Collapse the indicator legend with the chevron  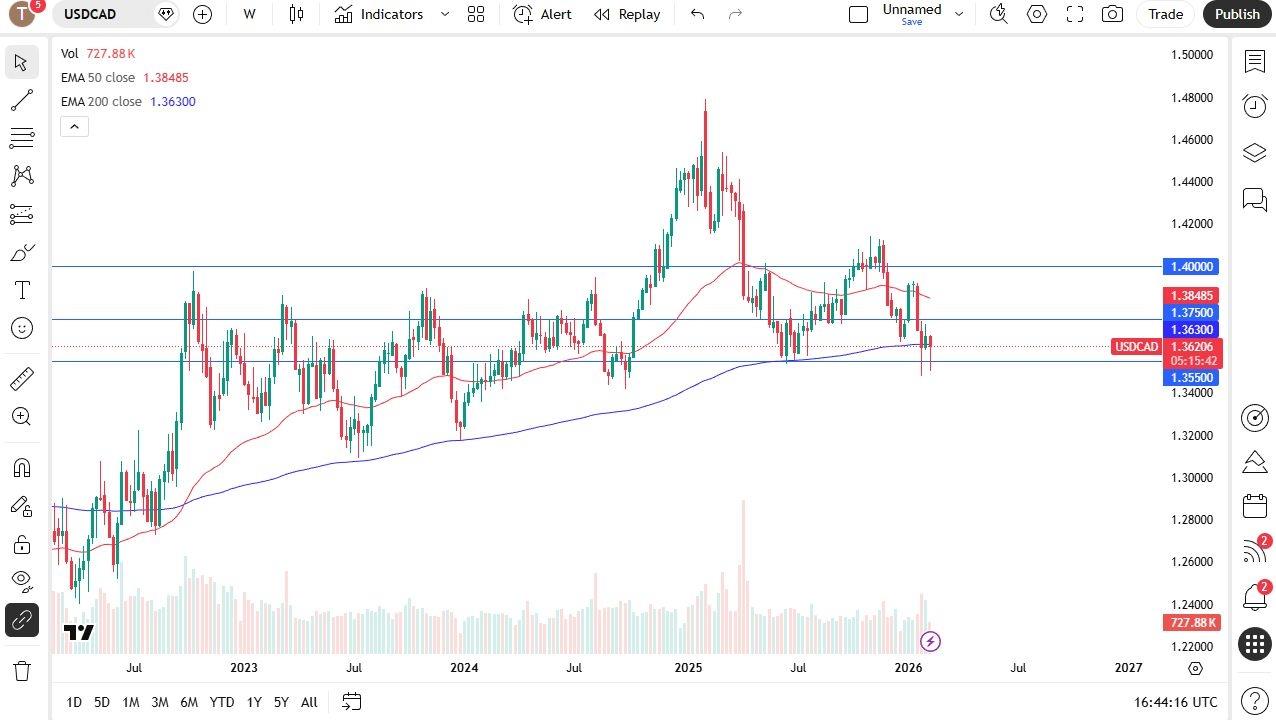point(74,126)
